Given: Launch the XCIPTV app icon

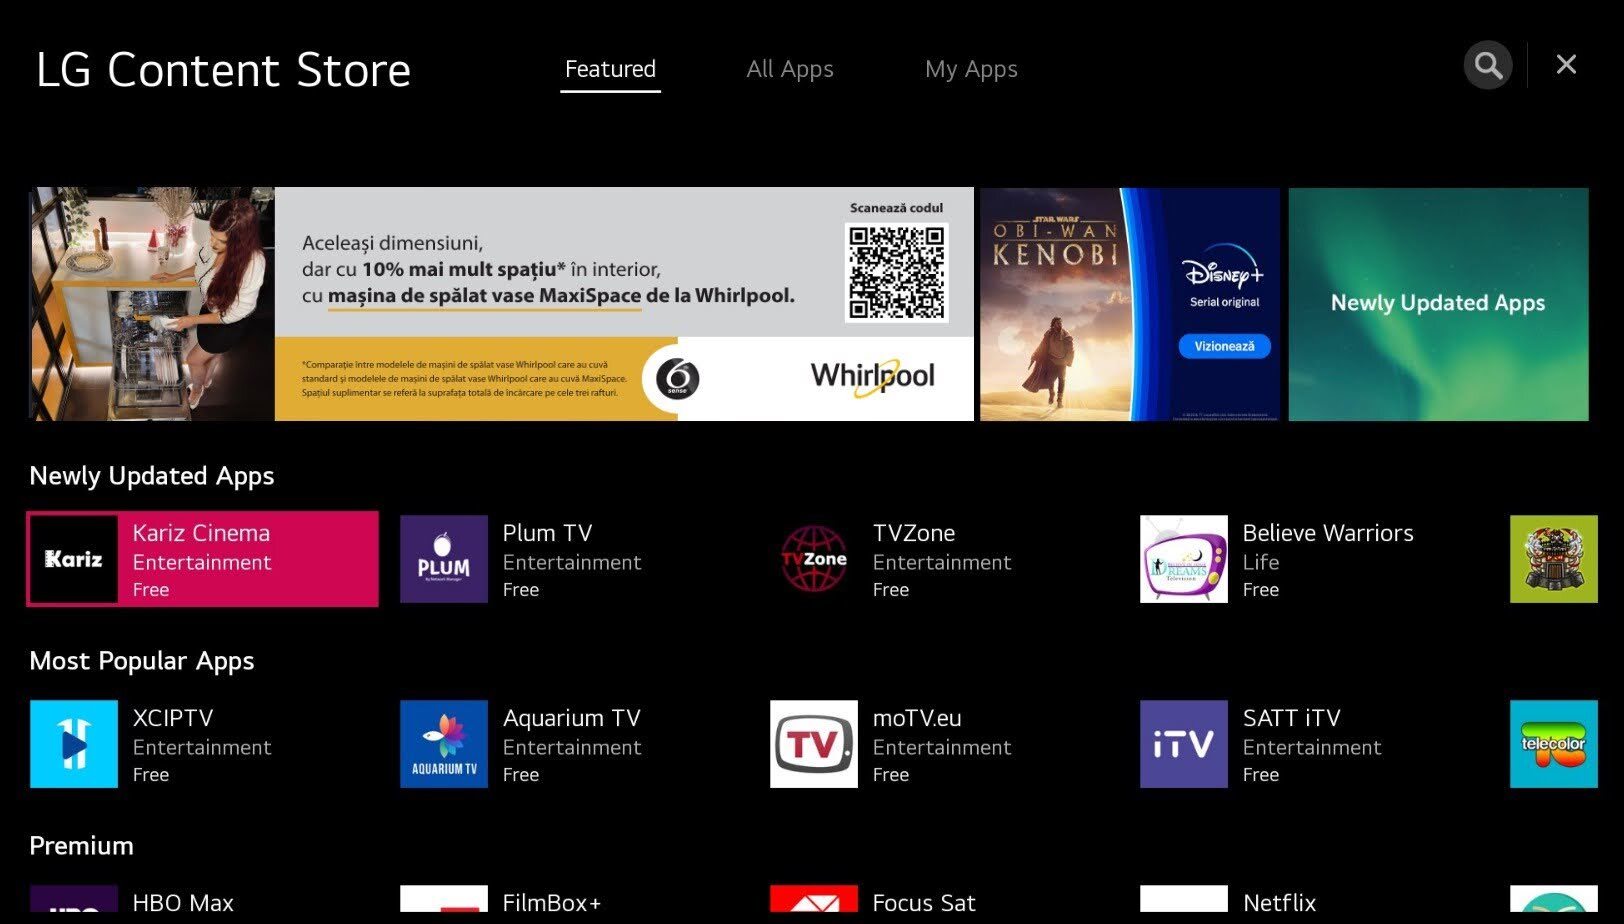Looking at the screenshot, I should click(x=73, y=744).
